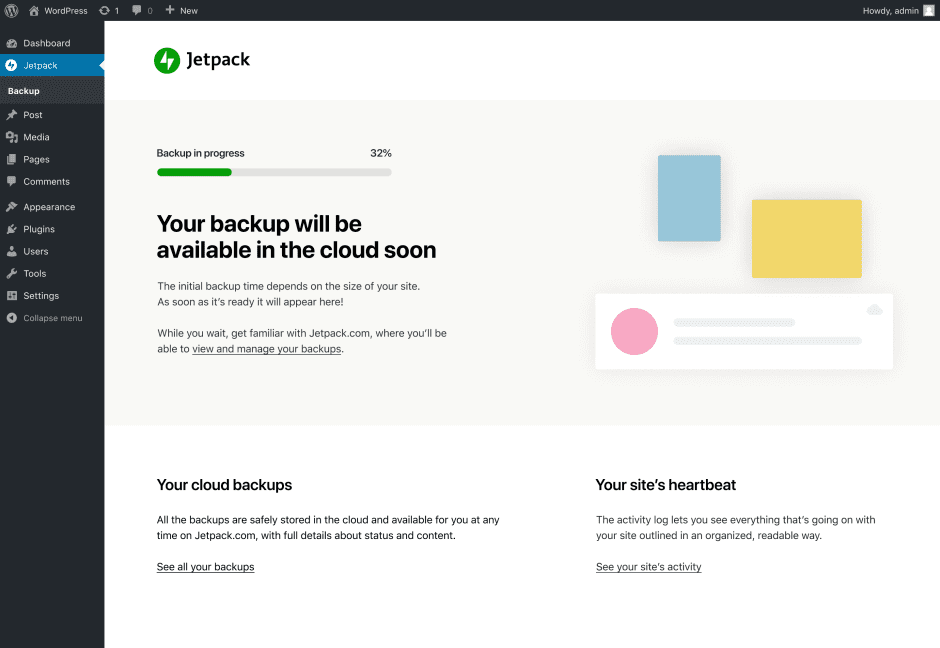940x648 pixels.
Task: Click the Users person icon
Action: [11, 251]
